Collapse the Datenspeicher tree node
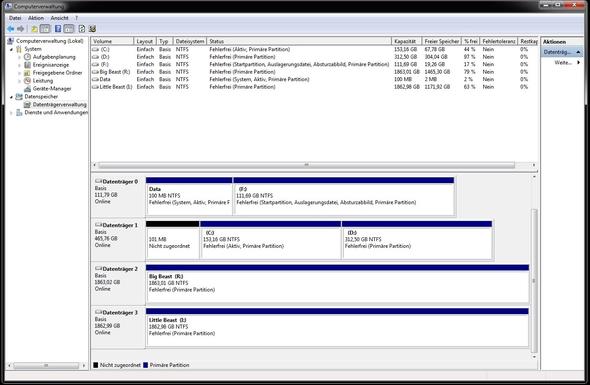This screenshot has width=590, height=385. pos(11,97)
